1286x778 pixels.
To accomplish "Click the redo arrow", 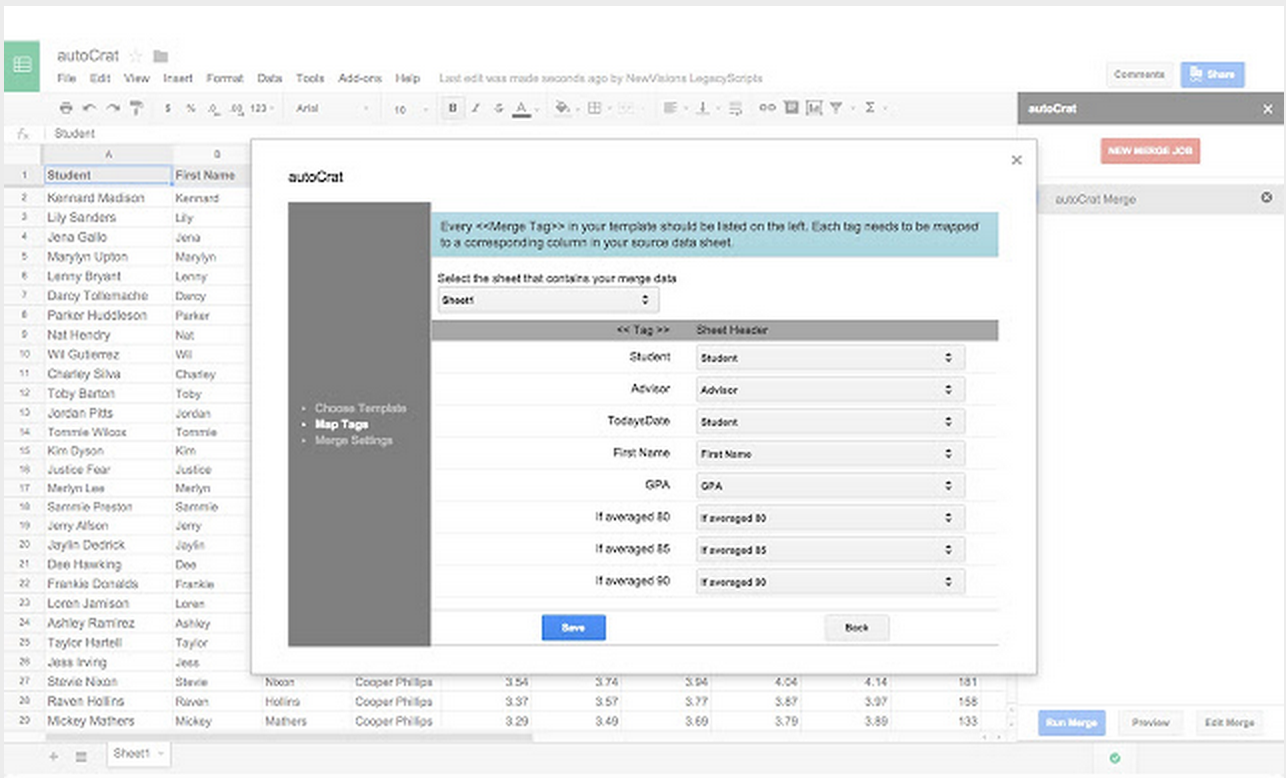I will 113,108.
